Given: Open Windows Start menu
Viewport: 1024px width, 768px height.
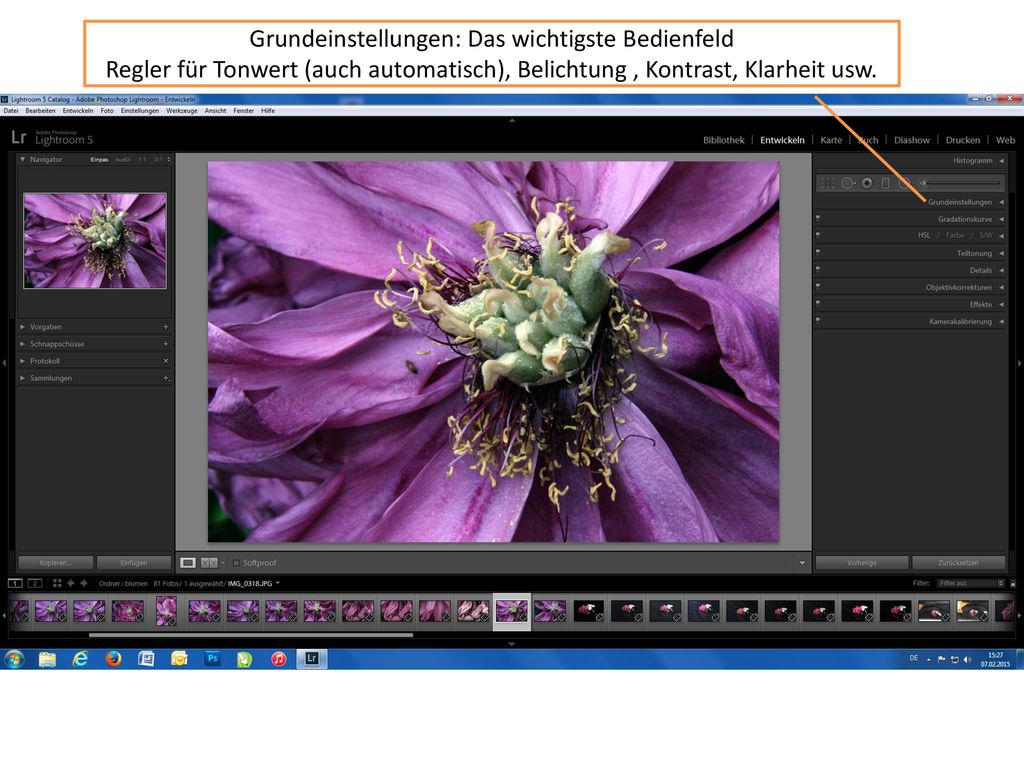Looking at the screenshot, I should pos(14,659).
